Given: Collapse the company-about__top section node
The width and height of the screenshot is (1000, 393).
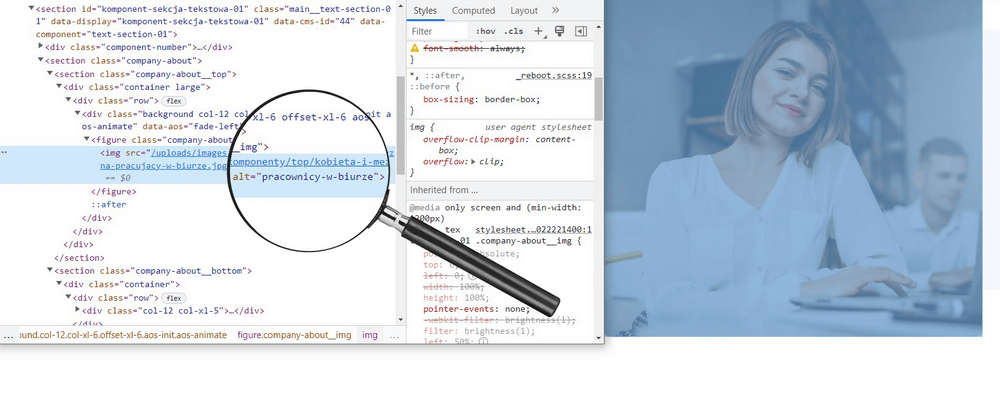Looking at the screenshot, I should coord(50,74).
